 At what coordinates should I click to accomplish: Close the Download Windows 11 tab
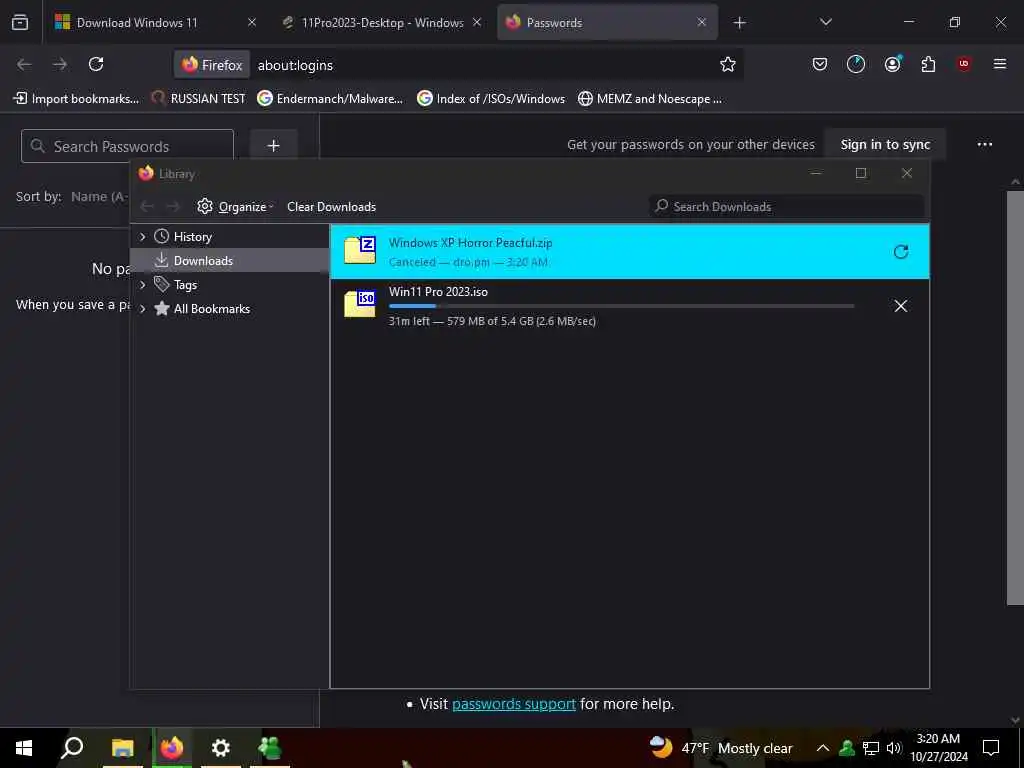point(251,22)
